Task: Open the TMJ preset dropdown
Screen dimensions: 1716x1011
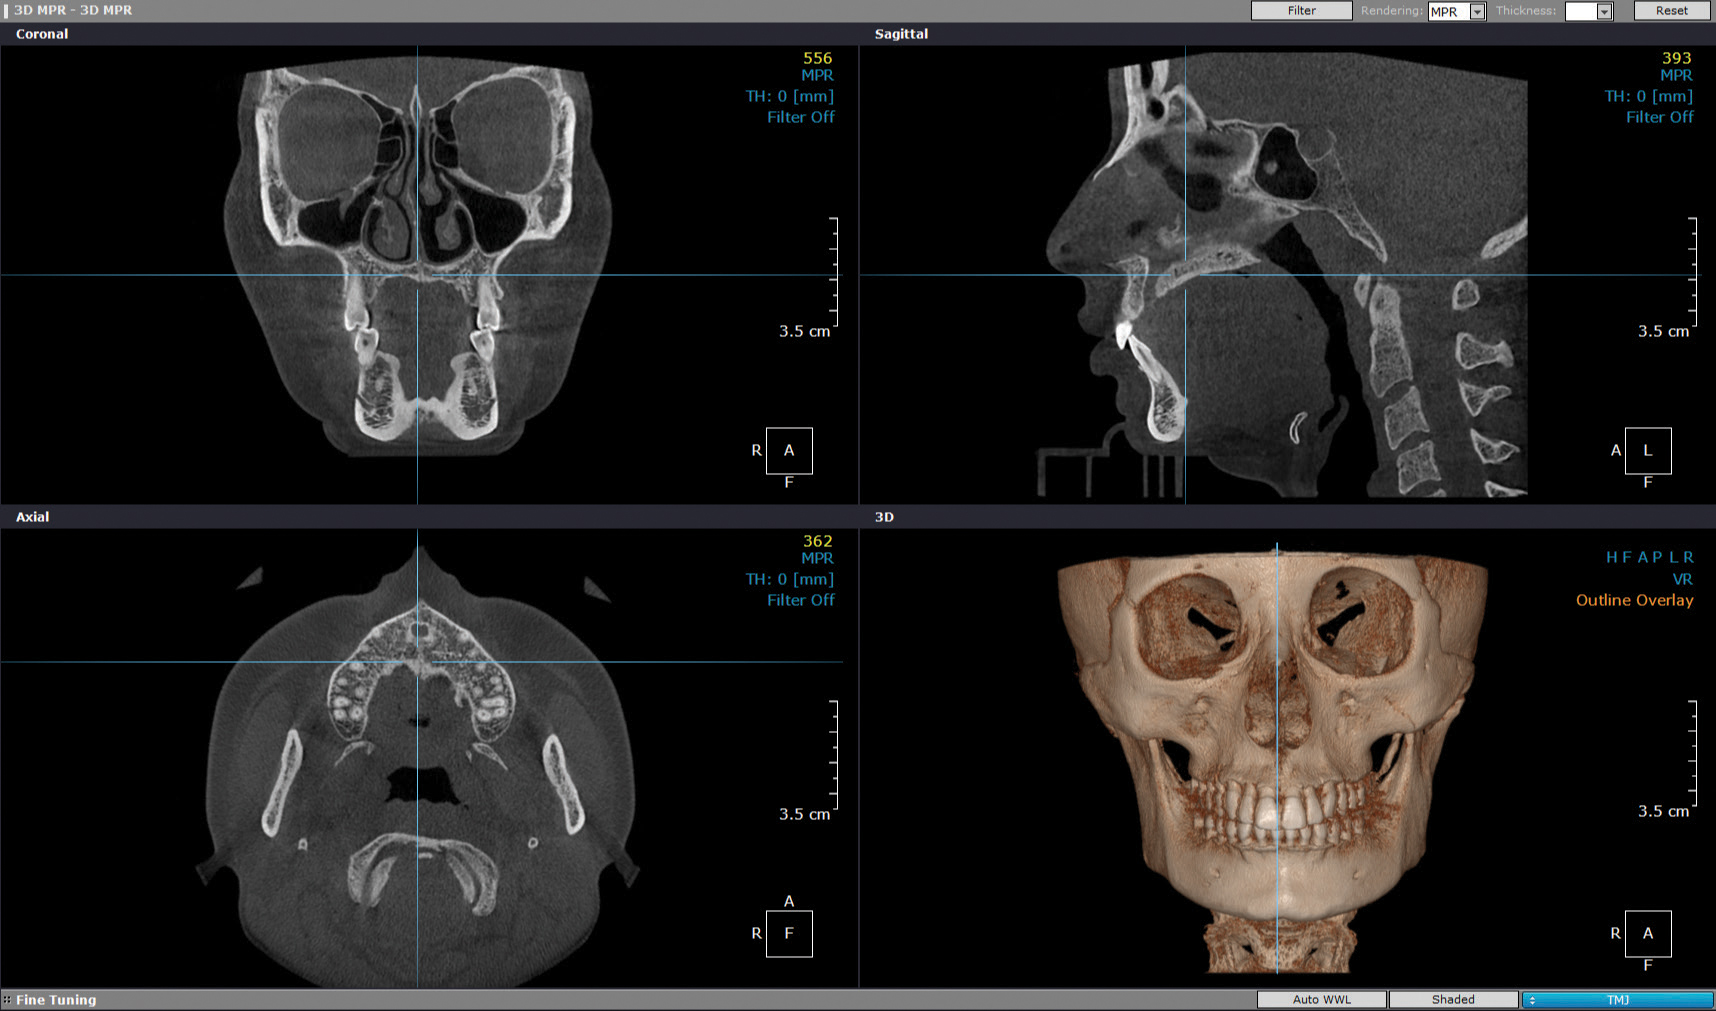Action: 1617,999
